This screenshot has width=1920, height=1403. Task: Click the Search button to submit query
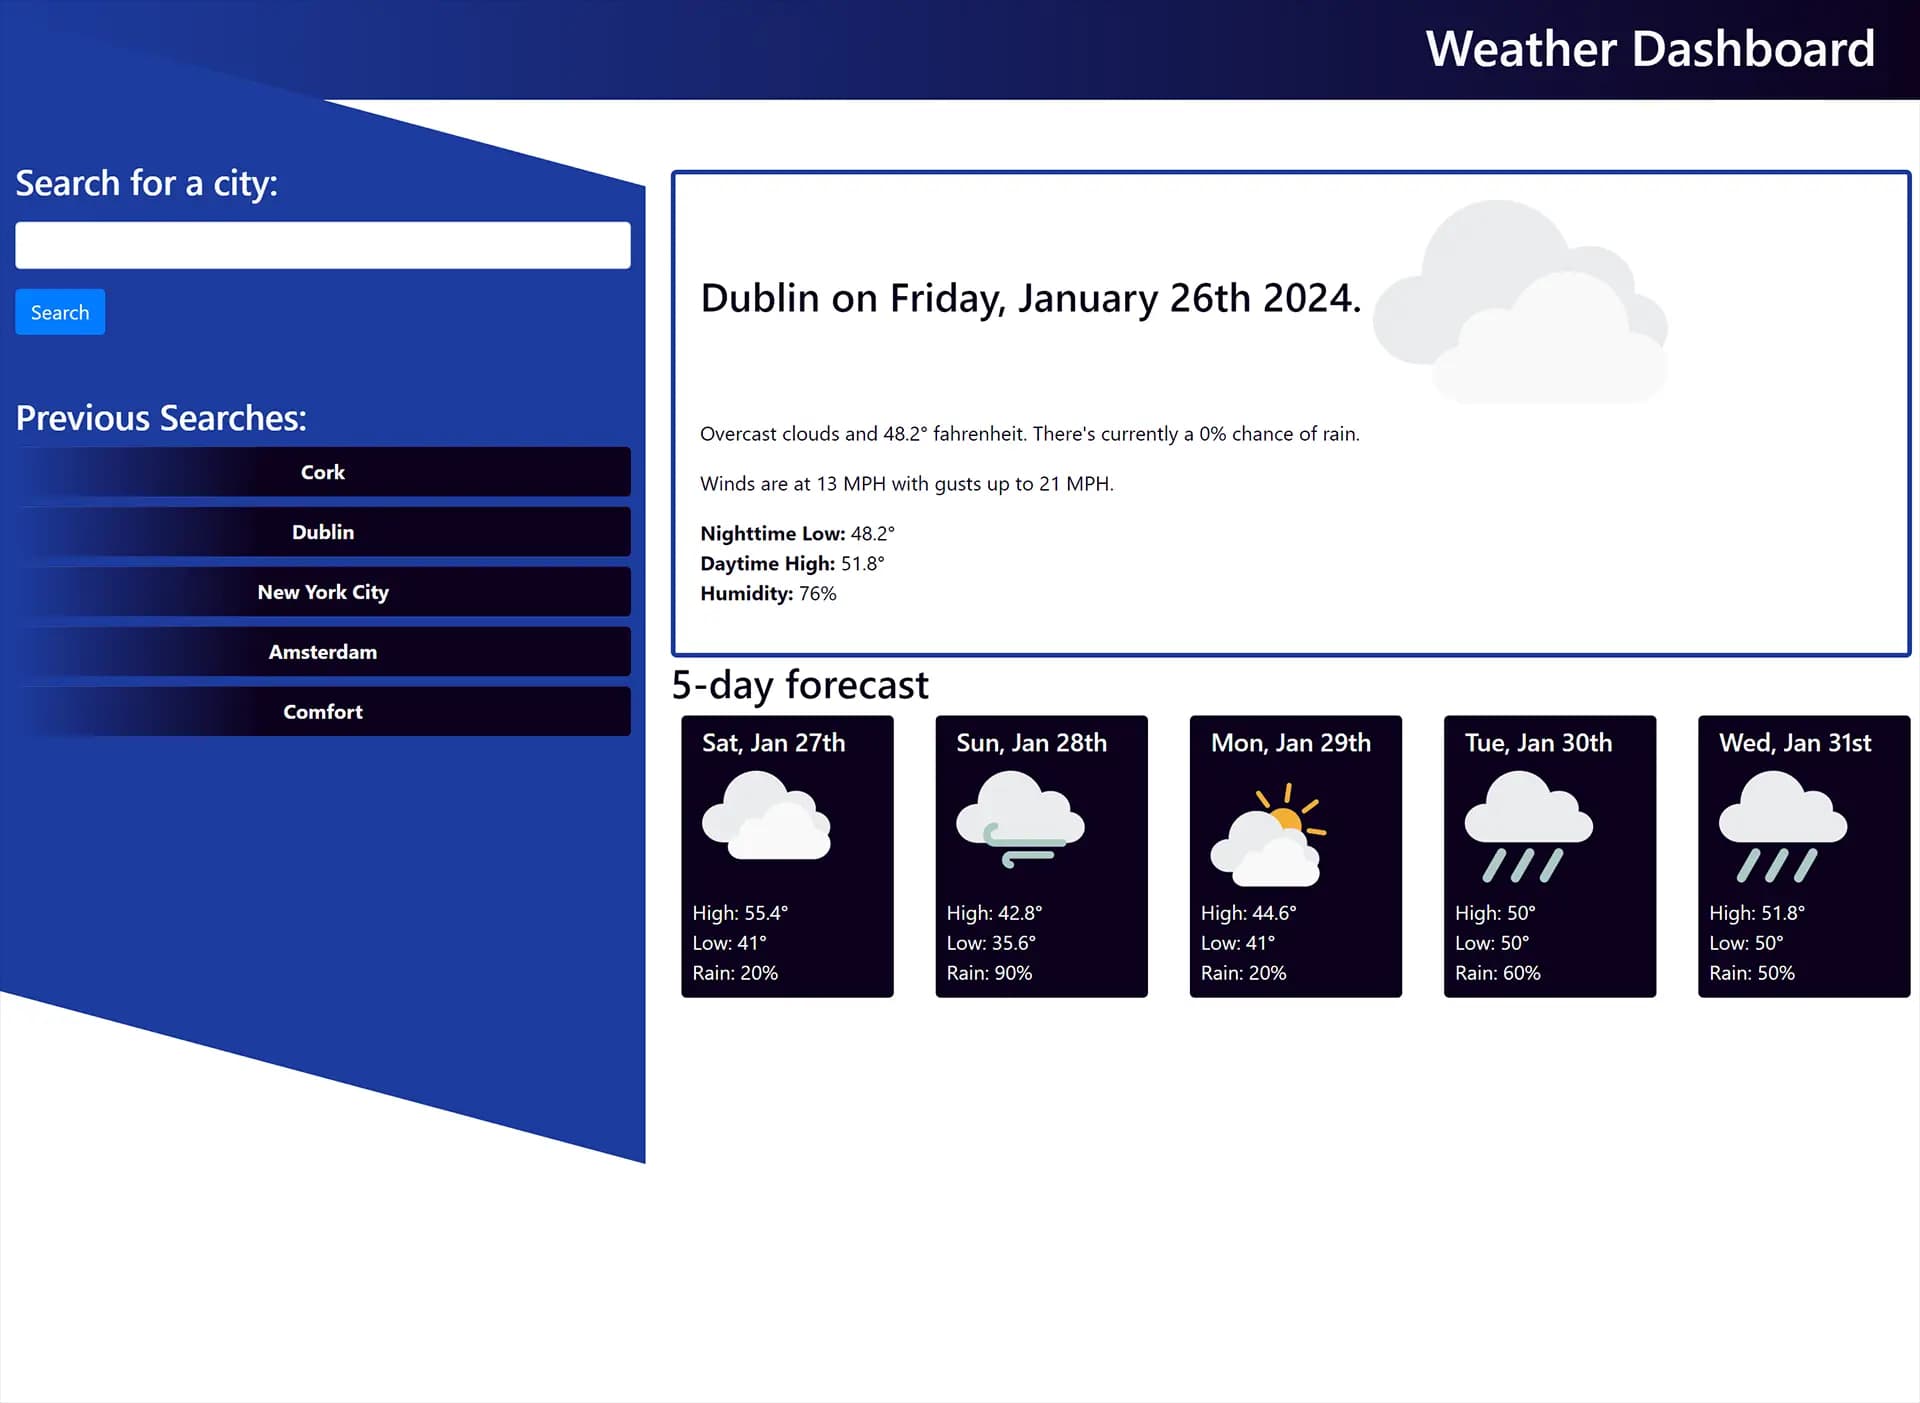pos(60,312)
